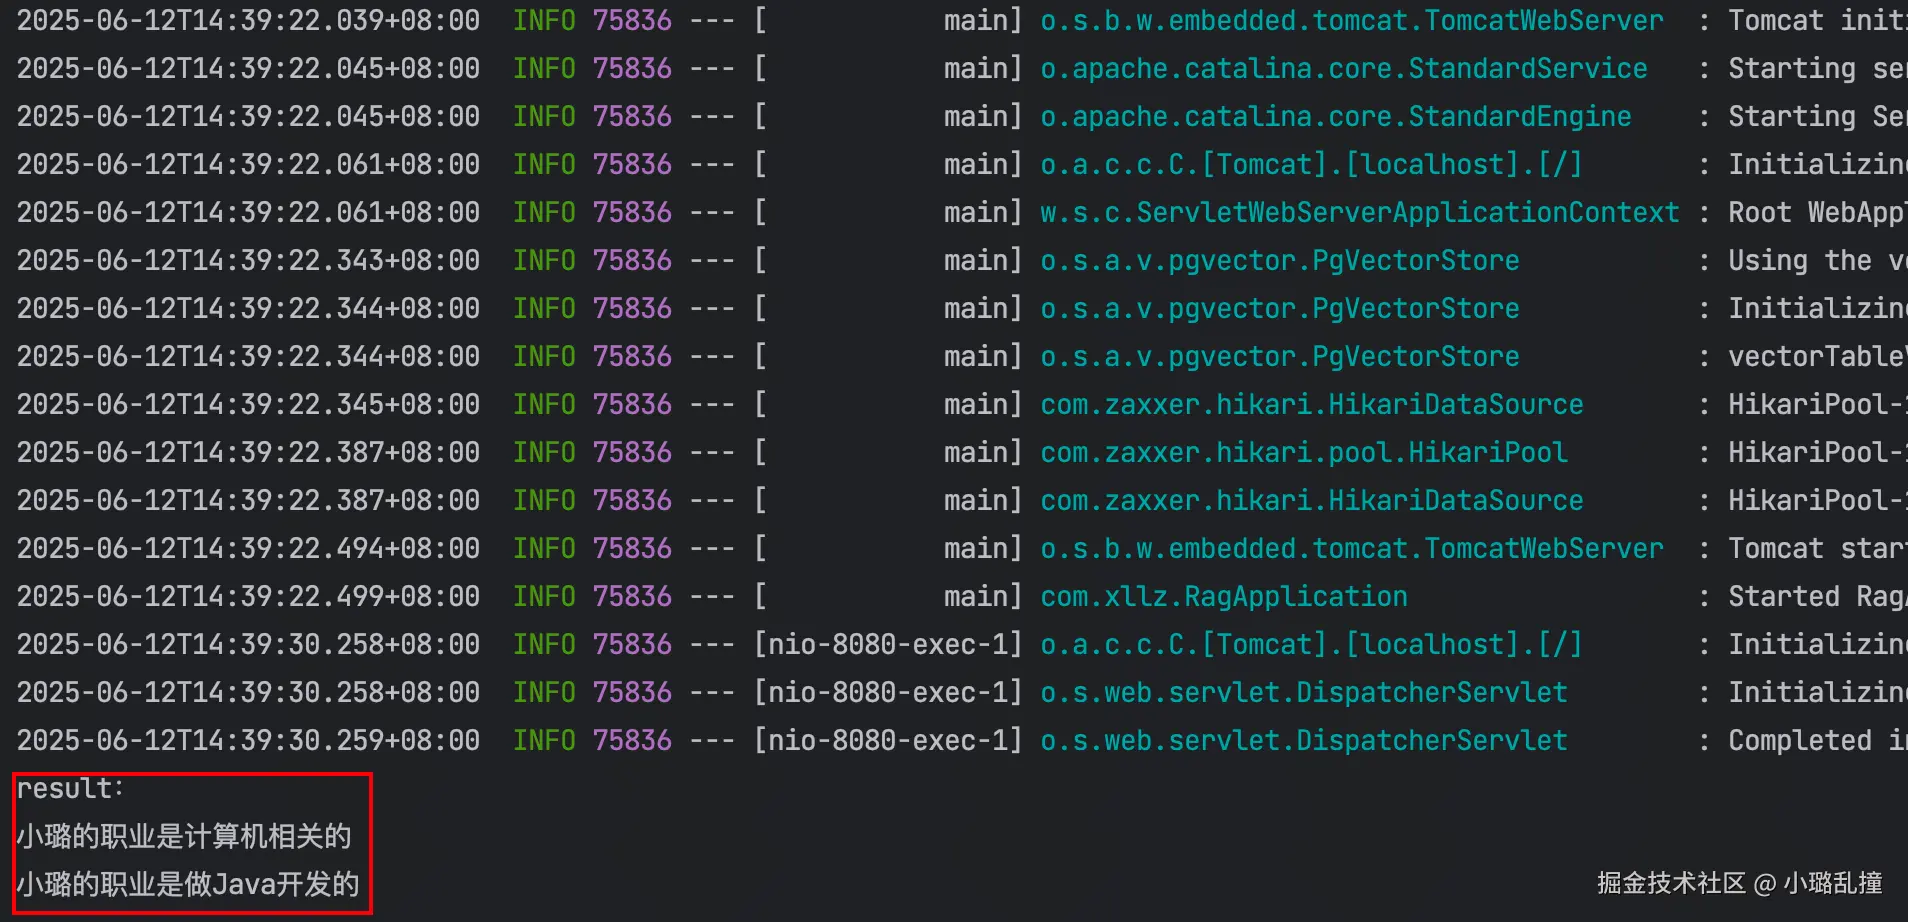
Task: Click TomcatWebServer logger on the 22.494 line
Action: 1351,548
